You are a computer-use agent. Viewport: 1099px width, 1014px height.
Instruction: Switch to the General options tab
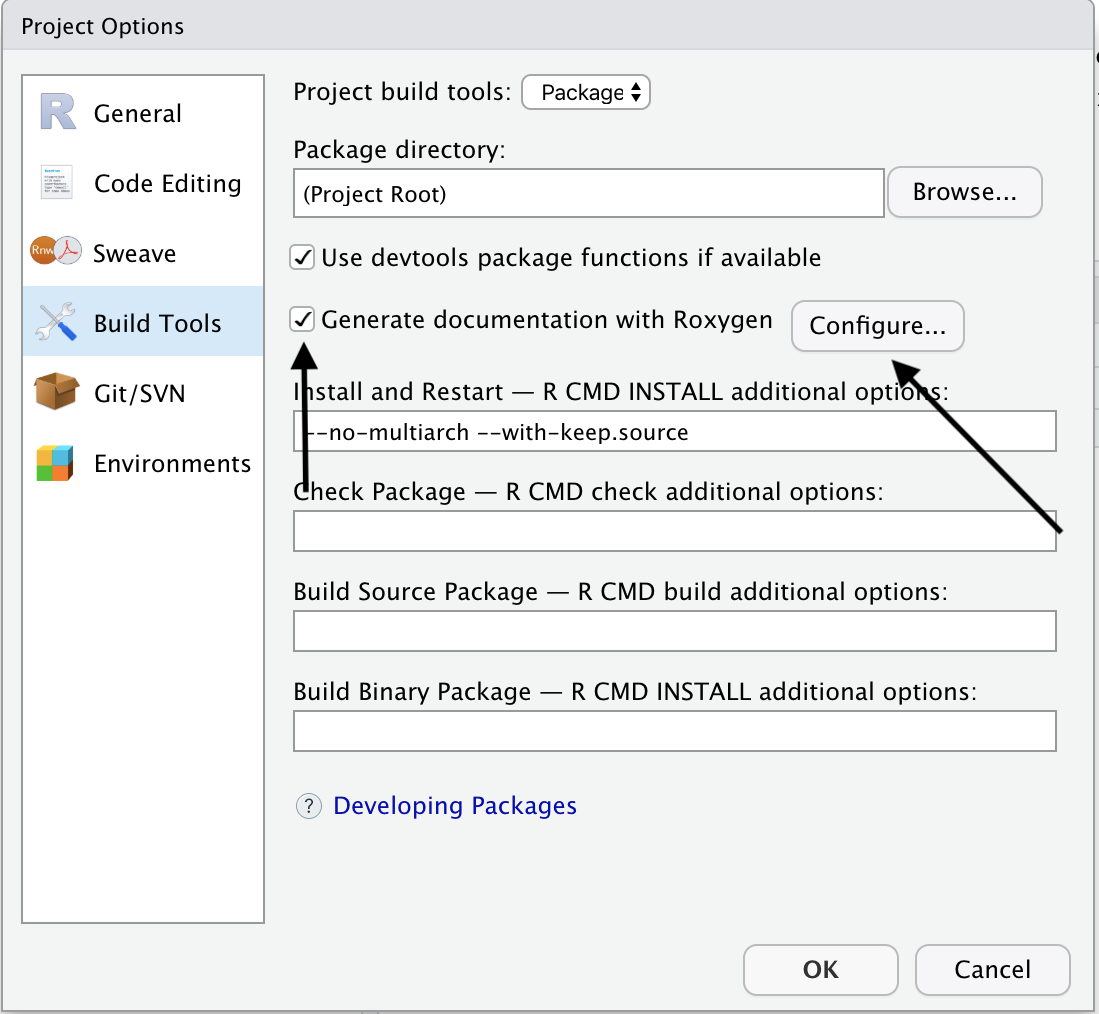tap(138, 113)
